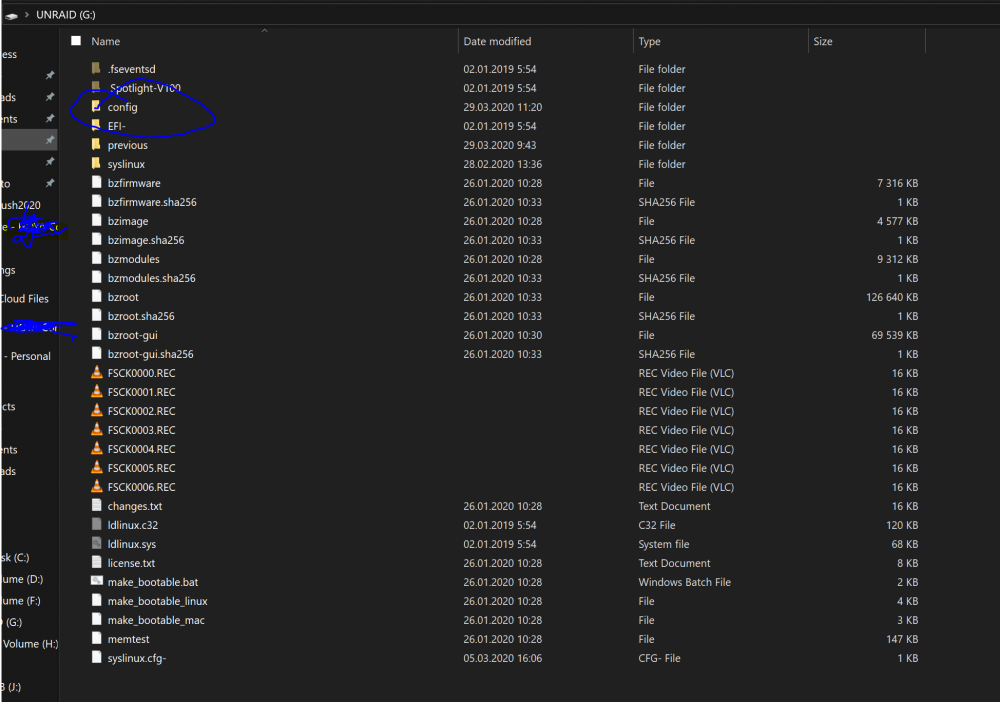Select volume (D:) in navigation pane
1000x702 pixels.
point(22,579)
